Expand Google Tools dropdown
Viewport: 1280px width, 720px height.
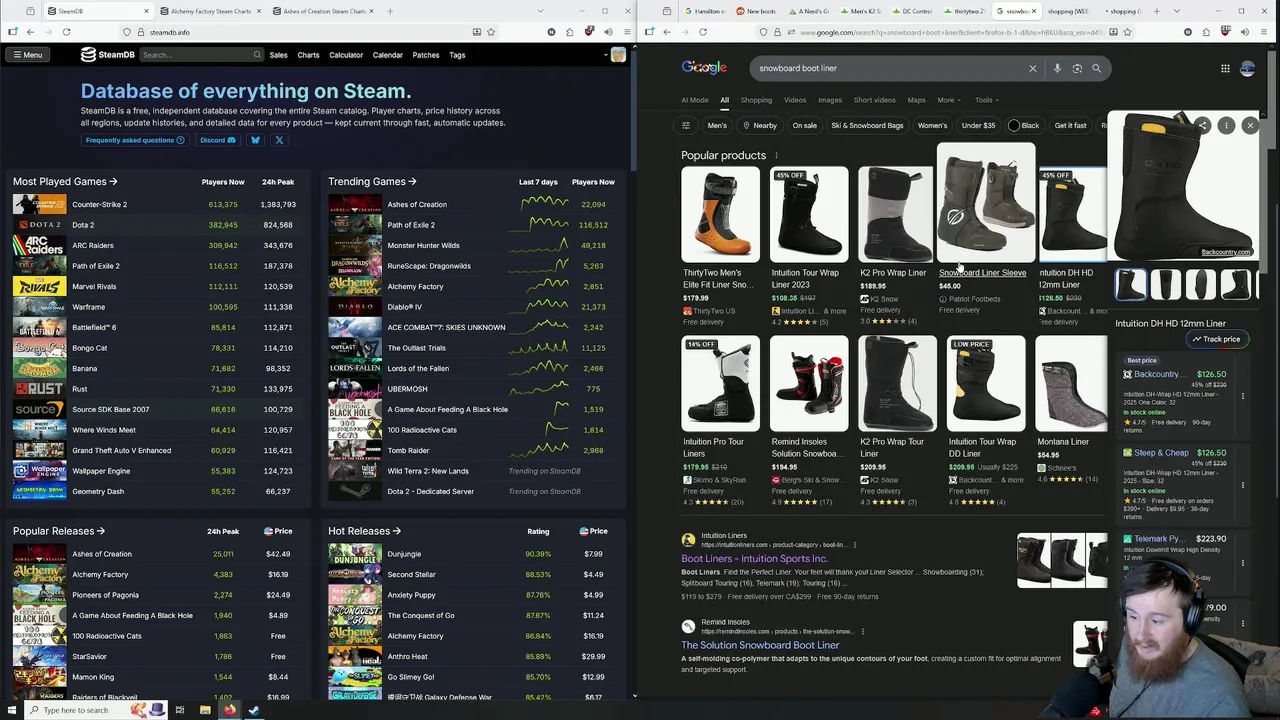987,100
